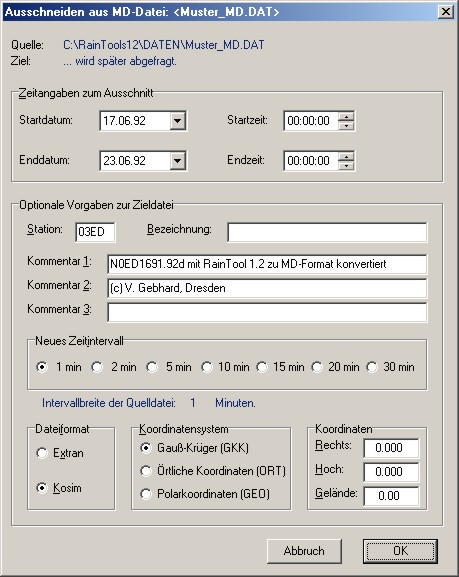Decrease Startzeit with down spinner arrow

[346, 125]
